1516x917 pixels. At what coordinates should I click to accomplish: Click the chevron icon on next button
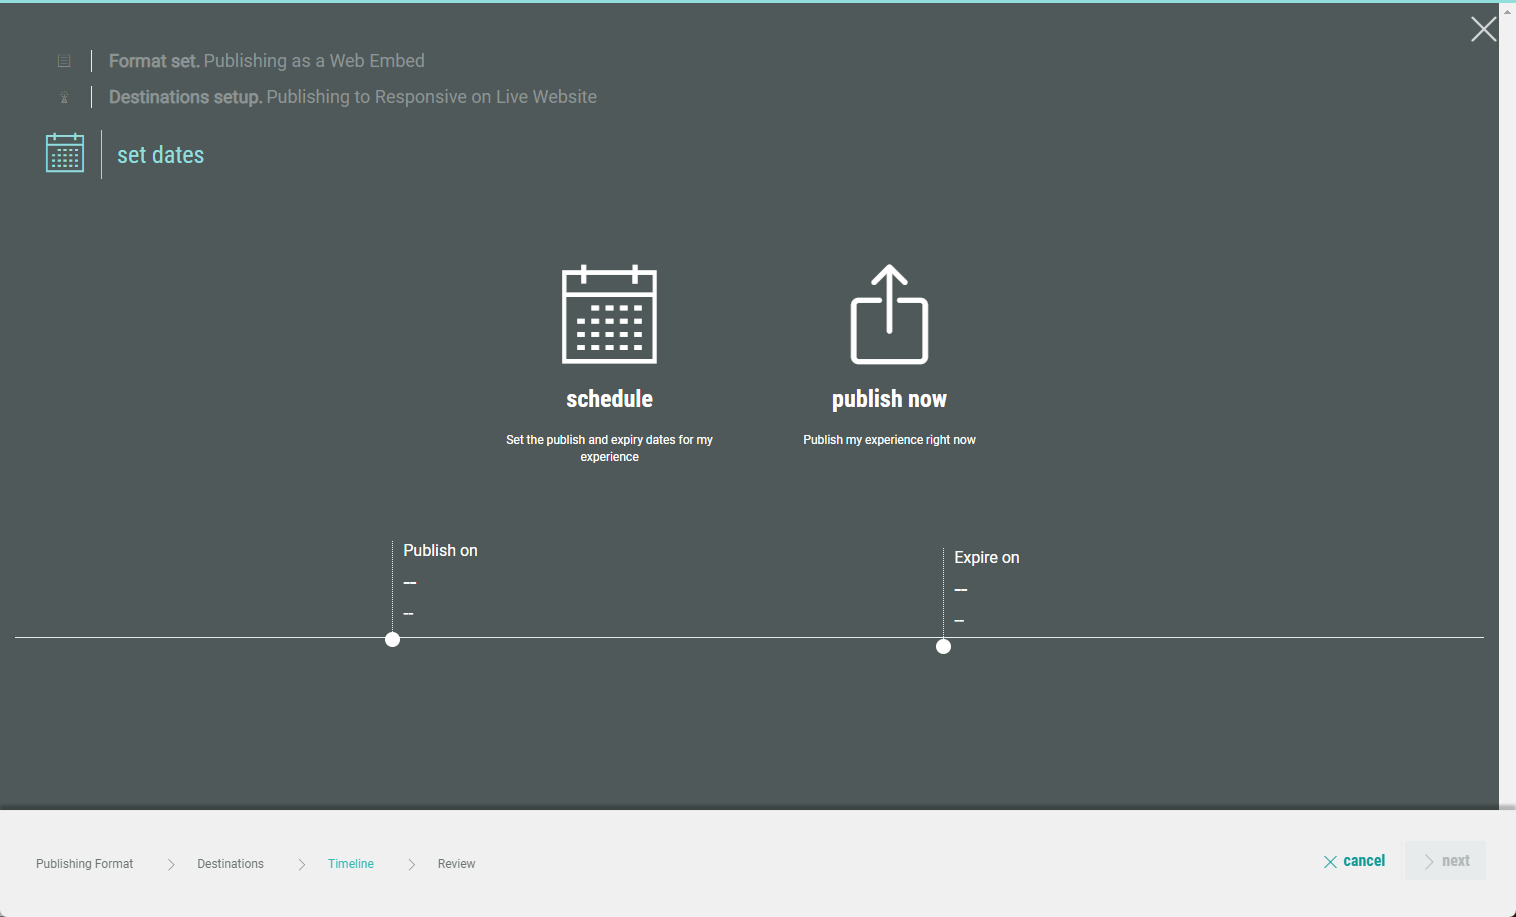tap(1429, 862)
